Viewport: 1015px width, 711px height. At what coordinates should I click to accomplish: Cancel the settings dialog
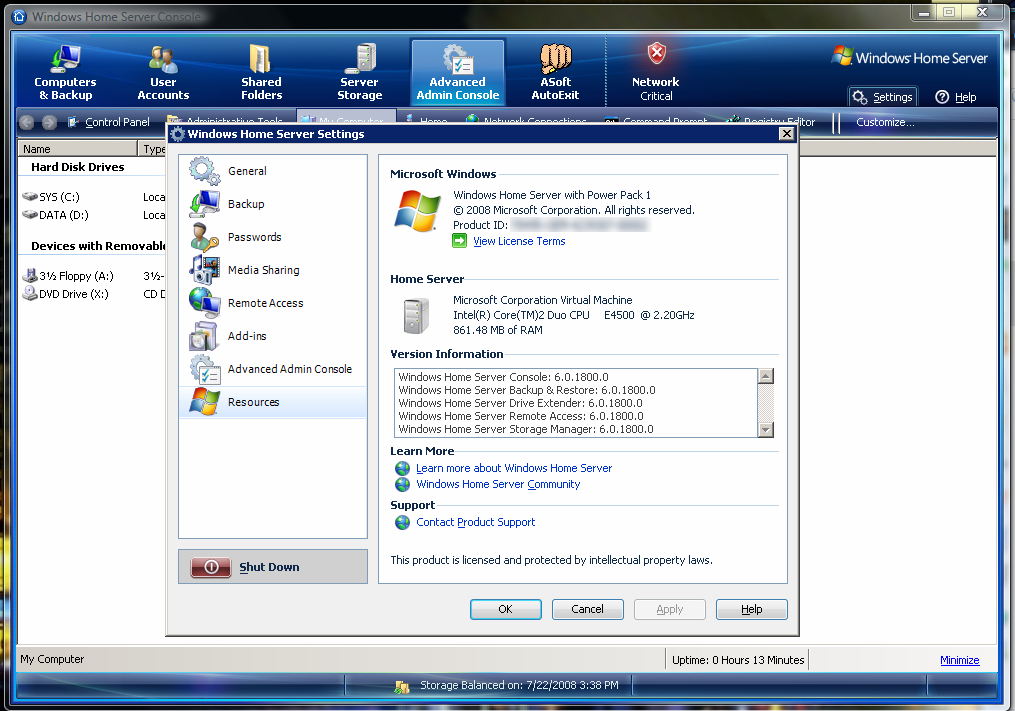[587, 609]
